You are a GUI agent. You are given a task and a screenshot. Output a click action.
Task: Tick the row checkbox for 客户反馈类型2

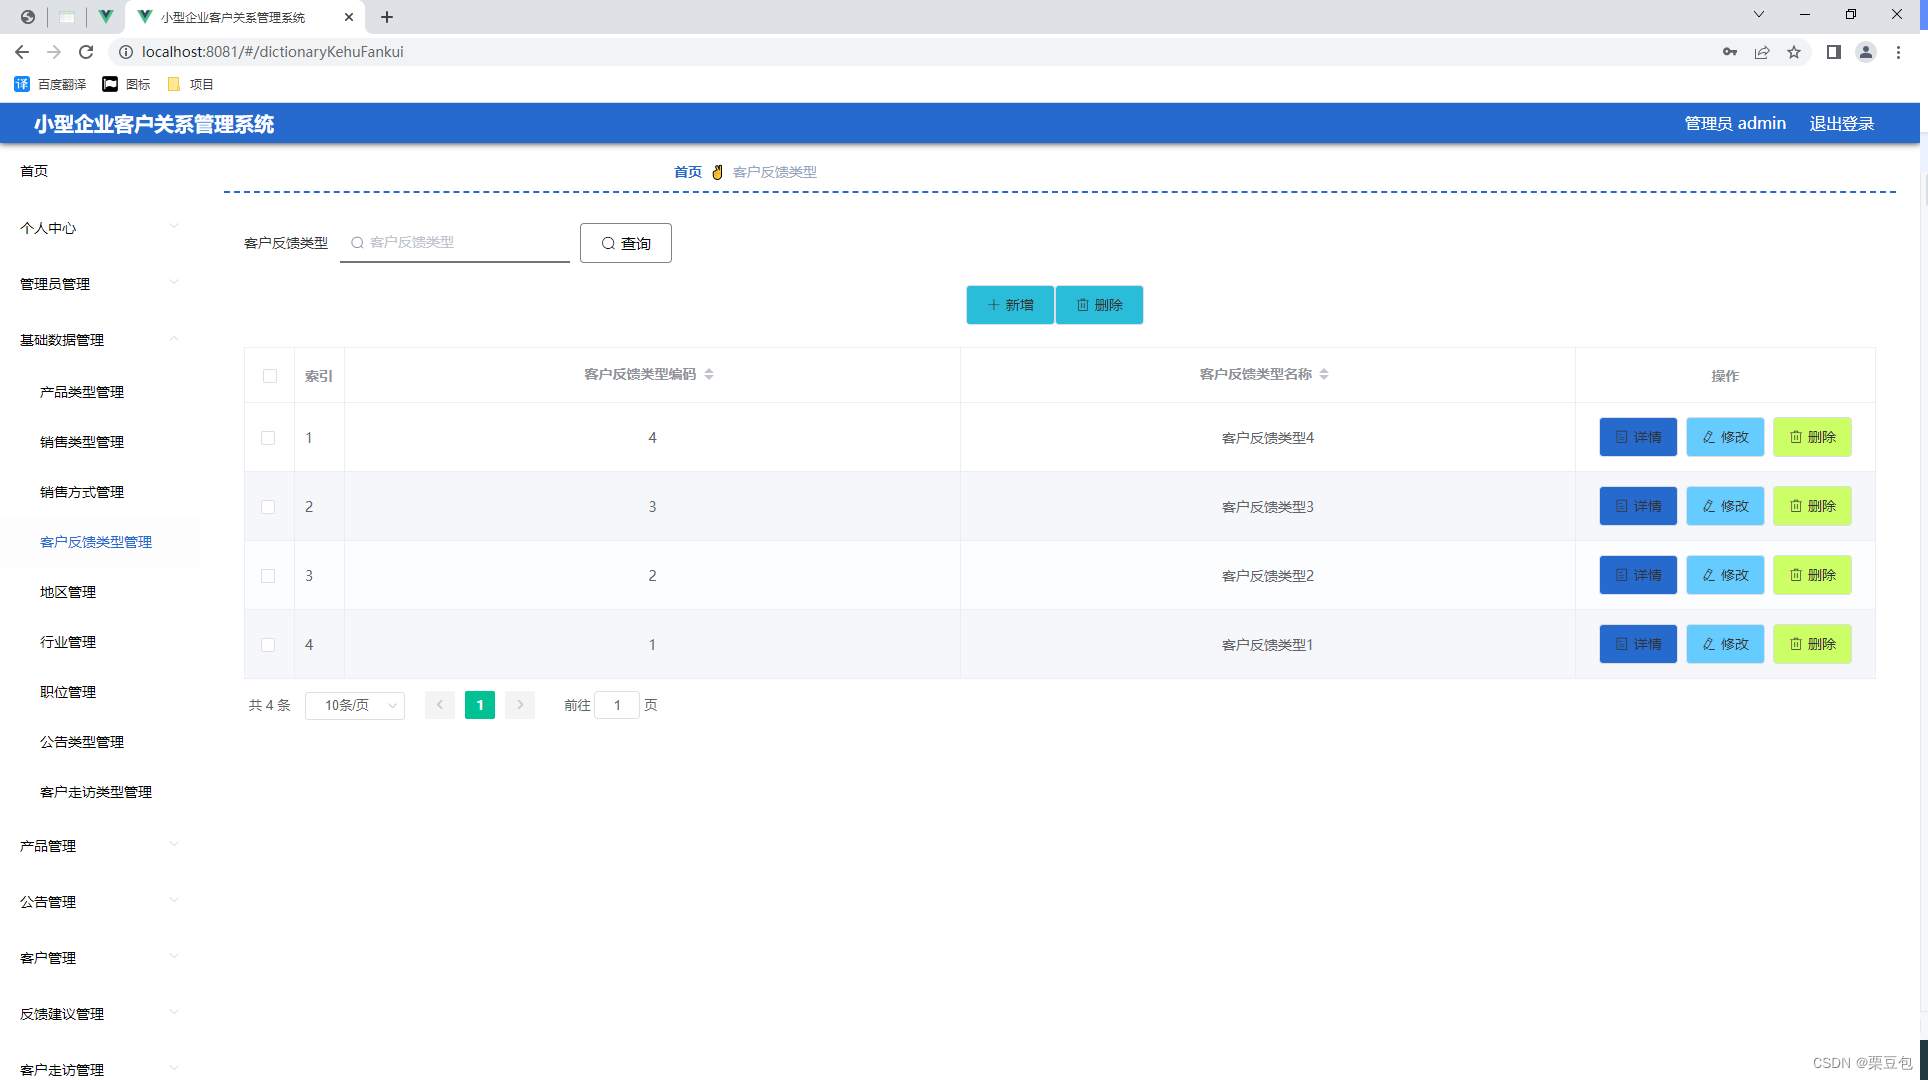[268, 576]
